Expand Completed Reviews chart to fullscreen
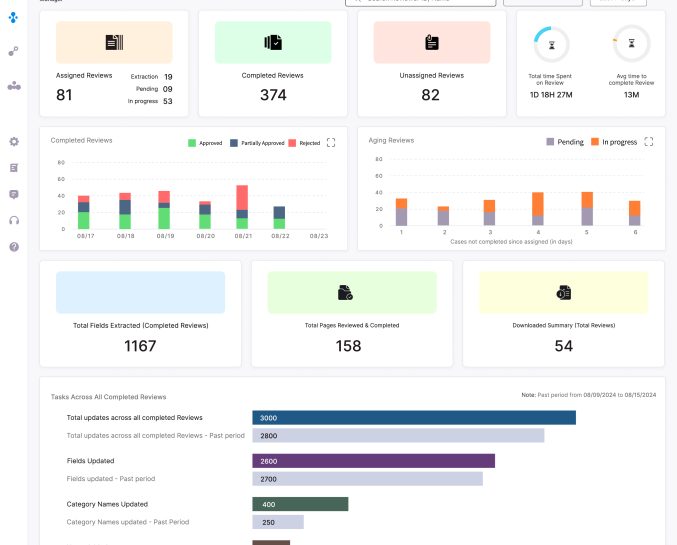677x545 pixels. (x=331, y=143)
